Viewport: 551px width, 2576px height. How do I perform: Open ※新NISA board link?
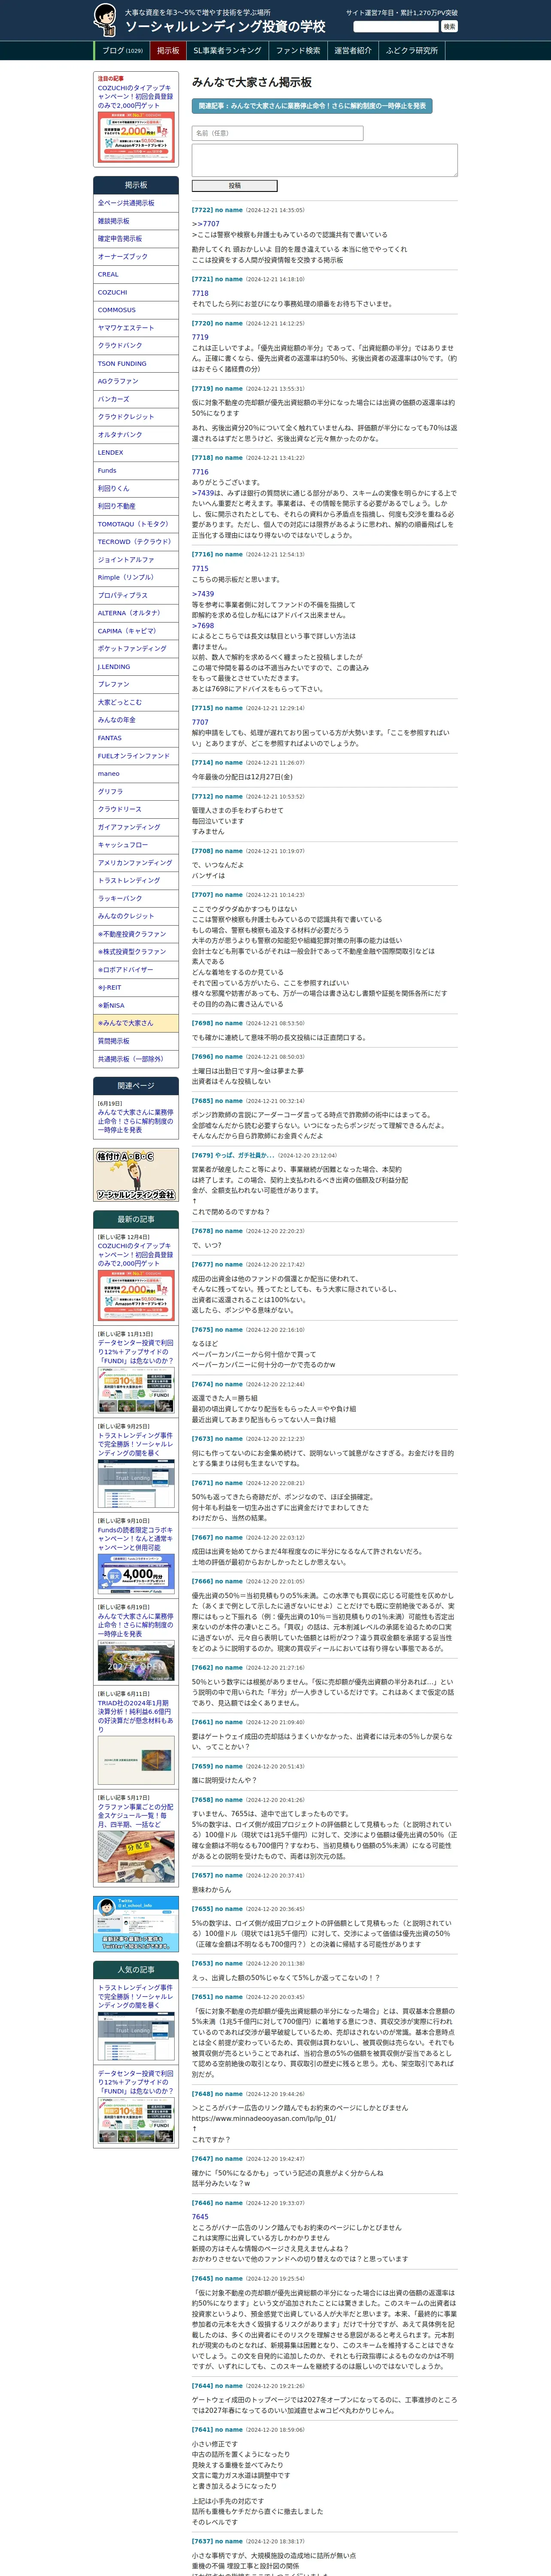point(136,1005)
